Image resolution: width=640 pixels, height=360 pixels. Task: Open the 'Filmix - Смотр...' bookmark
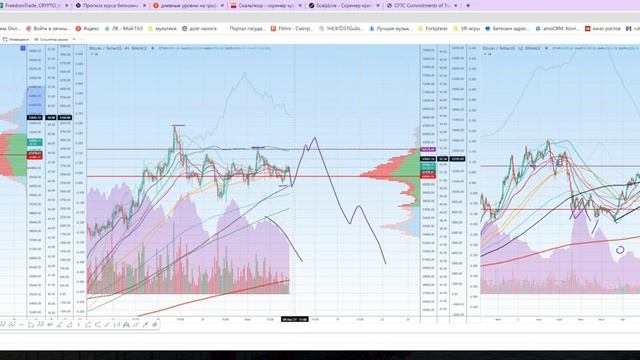(x=292, y=29)
